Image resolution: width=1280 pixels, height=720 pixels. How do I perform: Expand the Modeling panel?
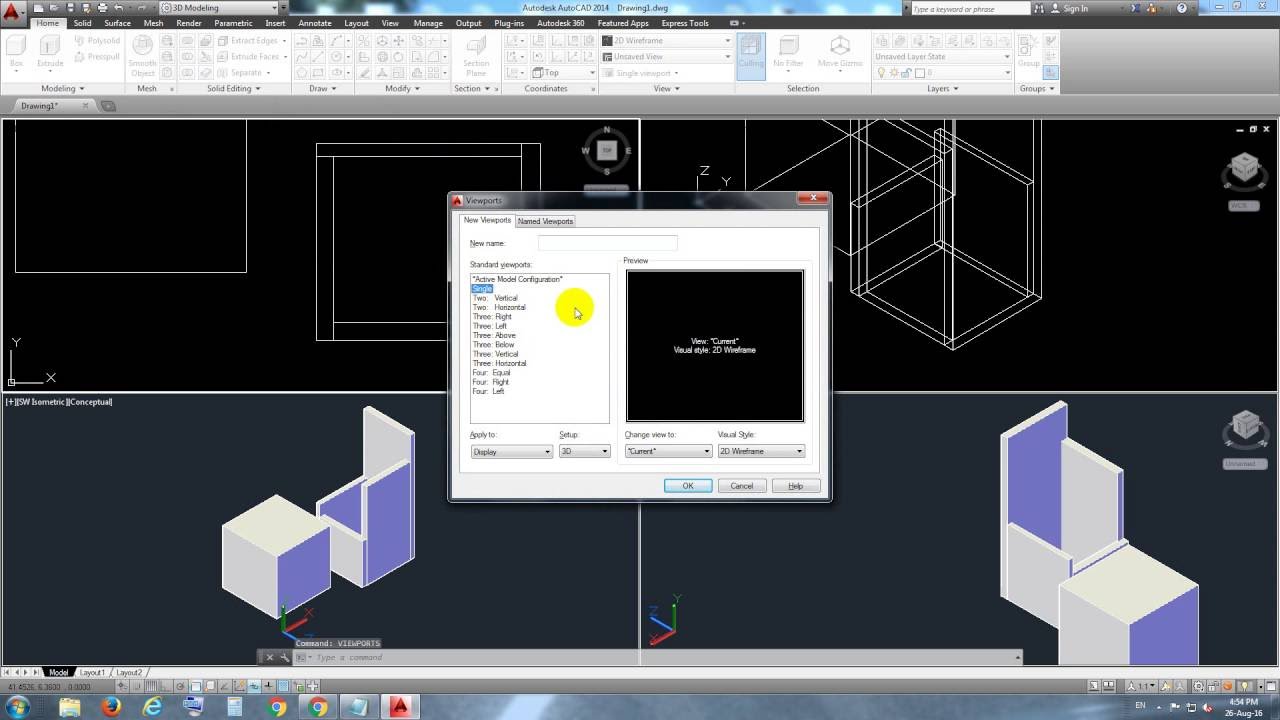point(62,89)
